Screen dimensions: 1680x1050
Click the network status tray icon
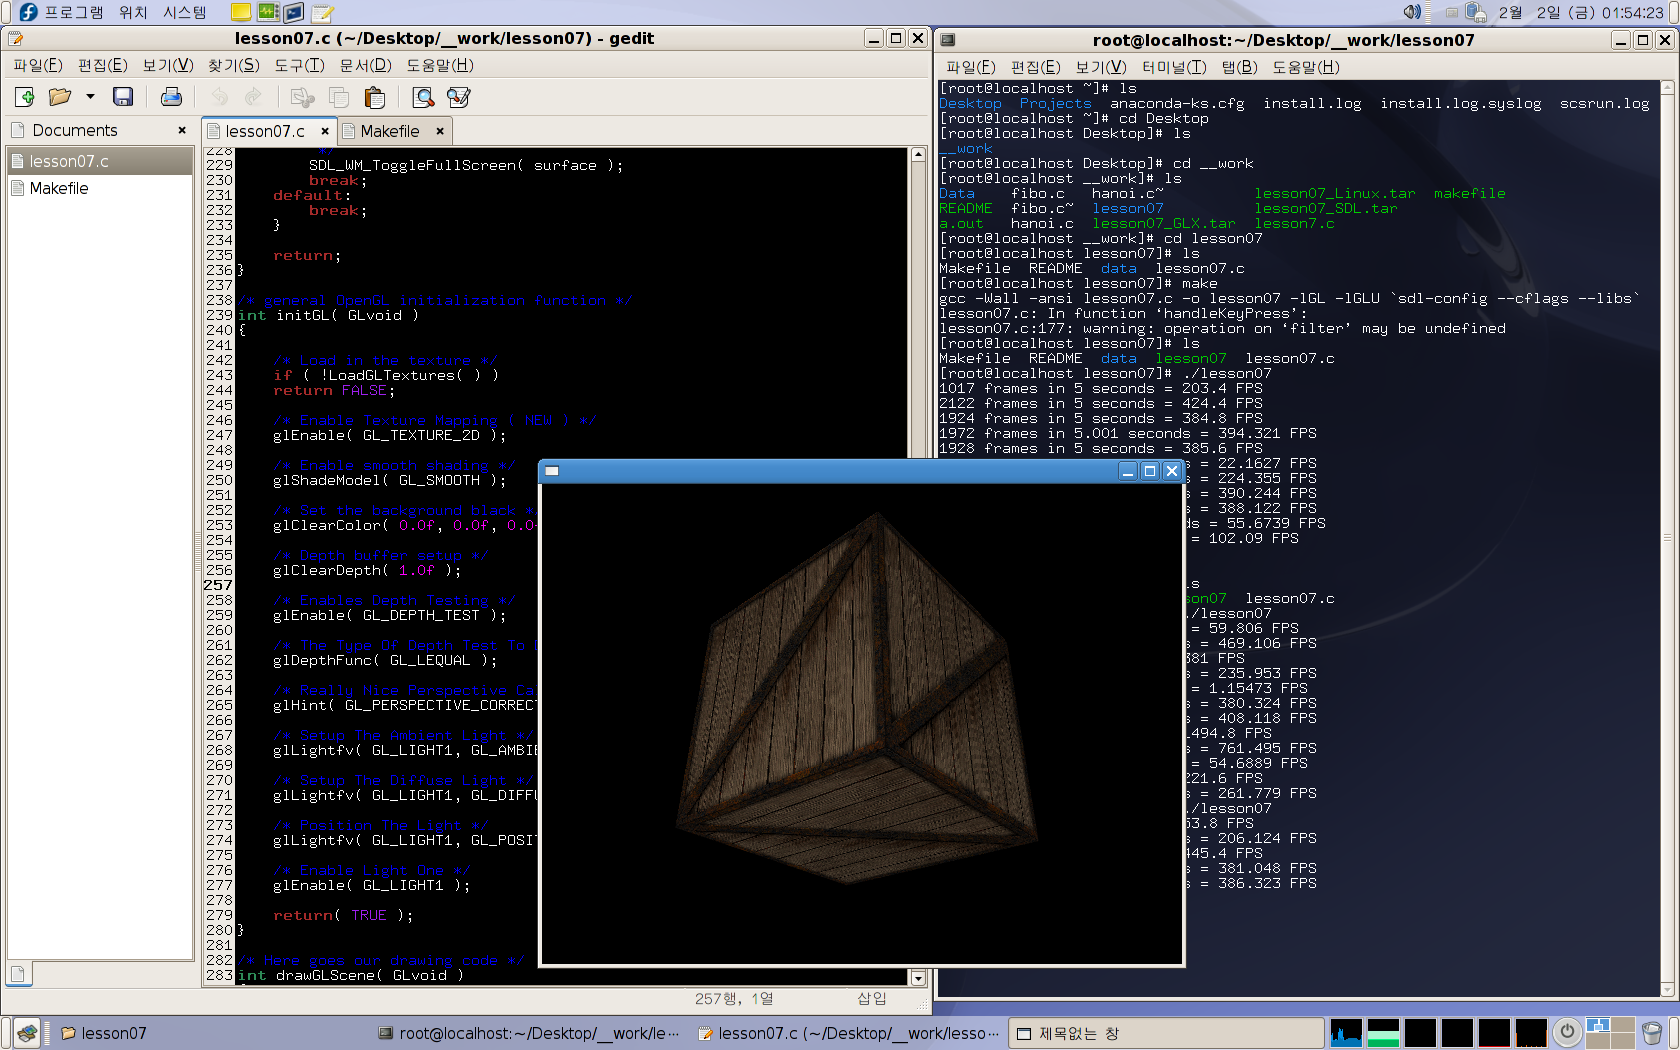click(x=1476, y=12)
